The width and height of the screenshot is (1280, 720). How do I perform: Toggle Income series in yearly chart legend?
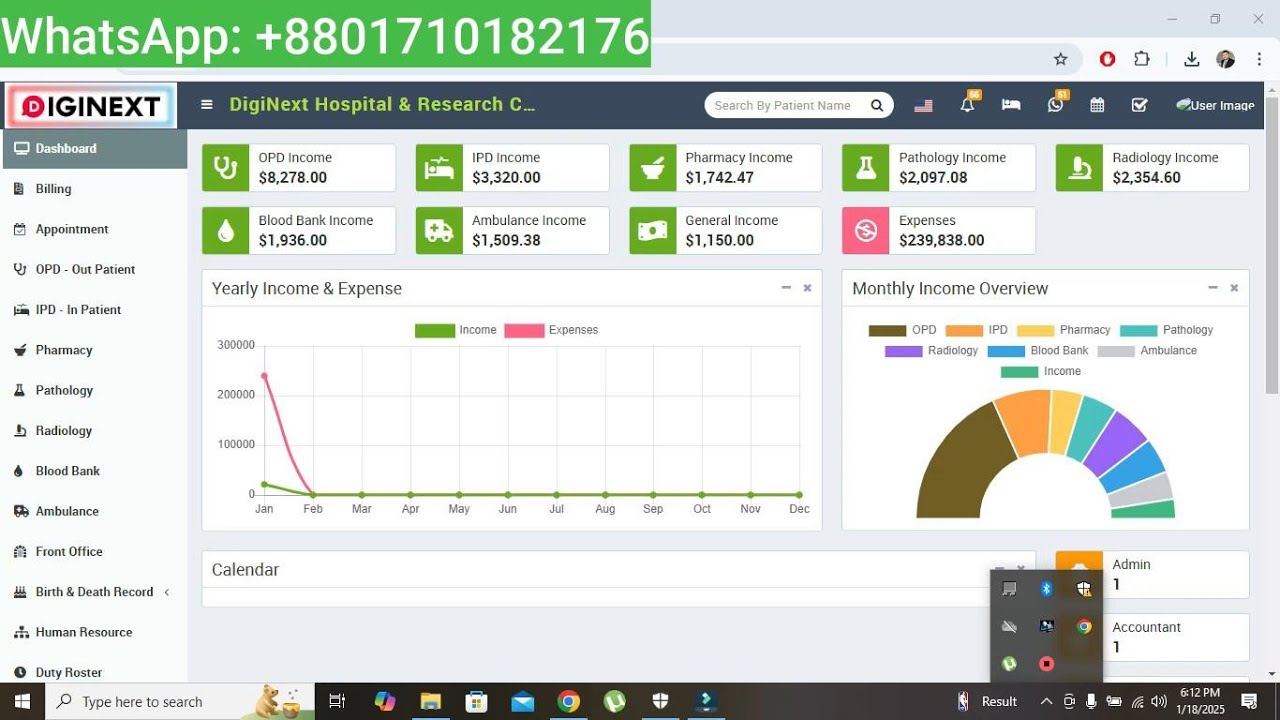(456, 330)
